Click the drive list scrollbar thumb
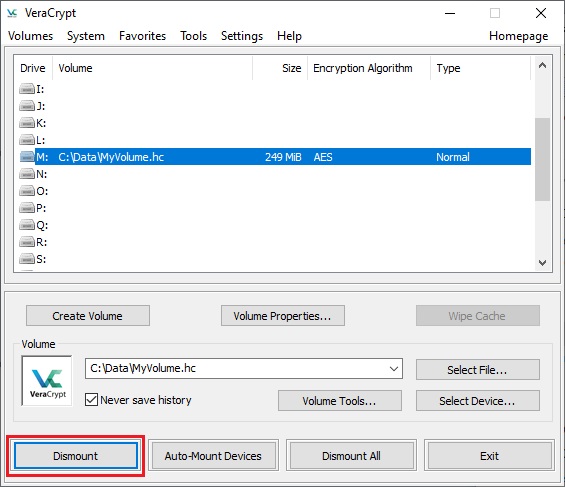Viewport: 565px width, 487px height. coord(542,159)
